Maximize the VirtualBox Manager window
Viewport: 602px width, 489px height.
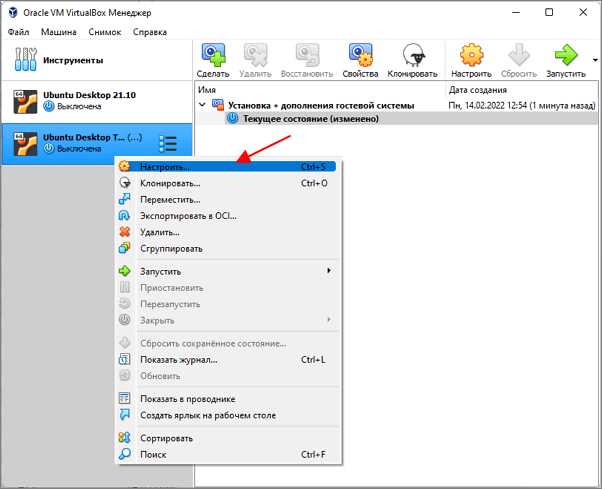pos(549,12)
